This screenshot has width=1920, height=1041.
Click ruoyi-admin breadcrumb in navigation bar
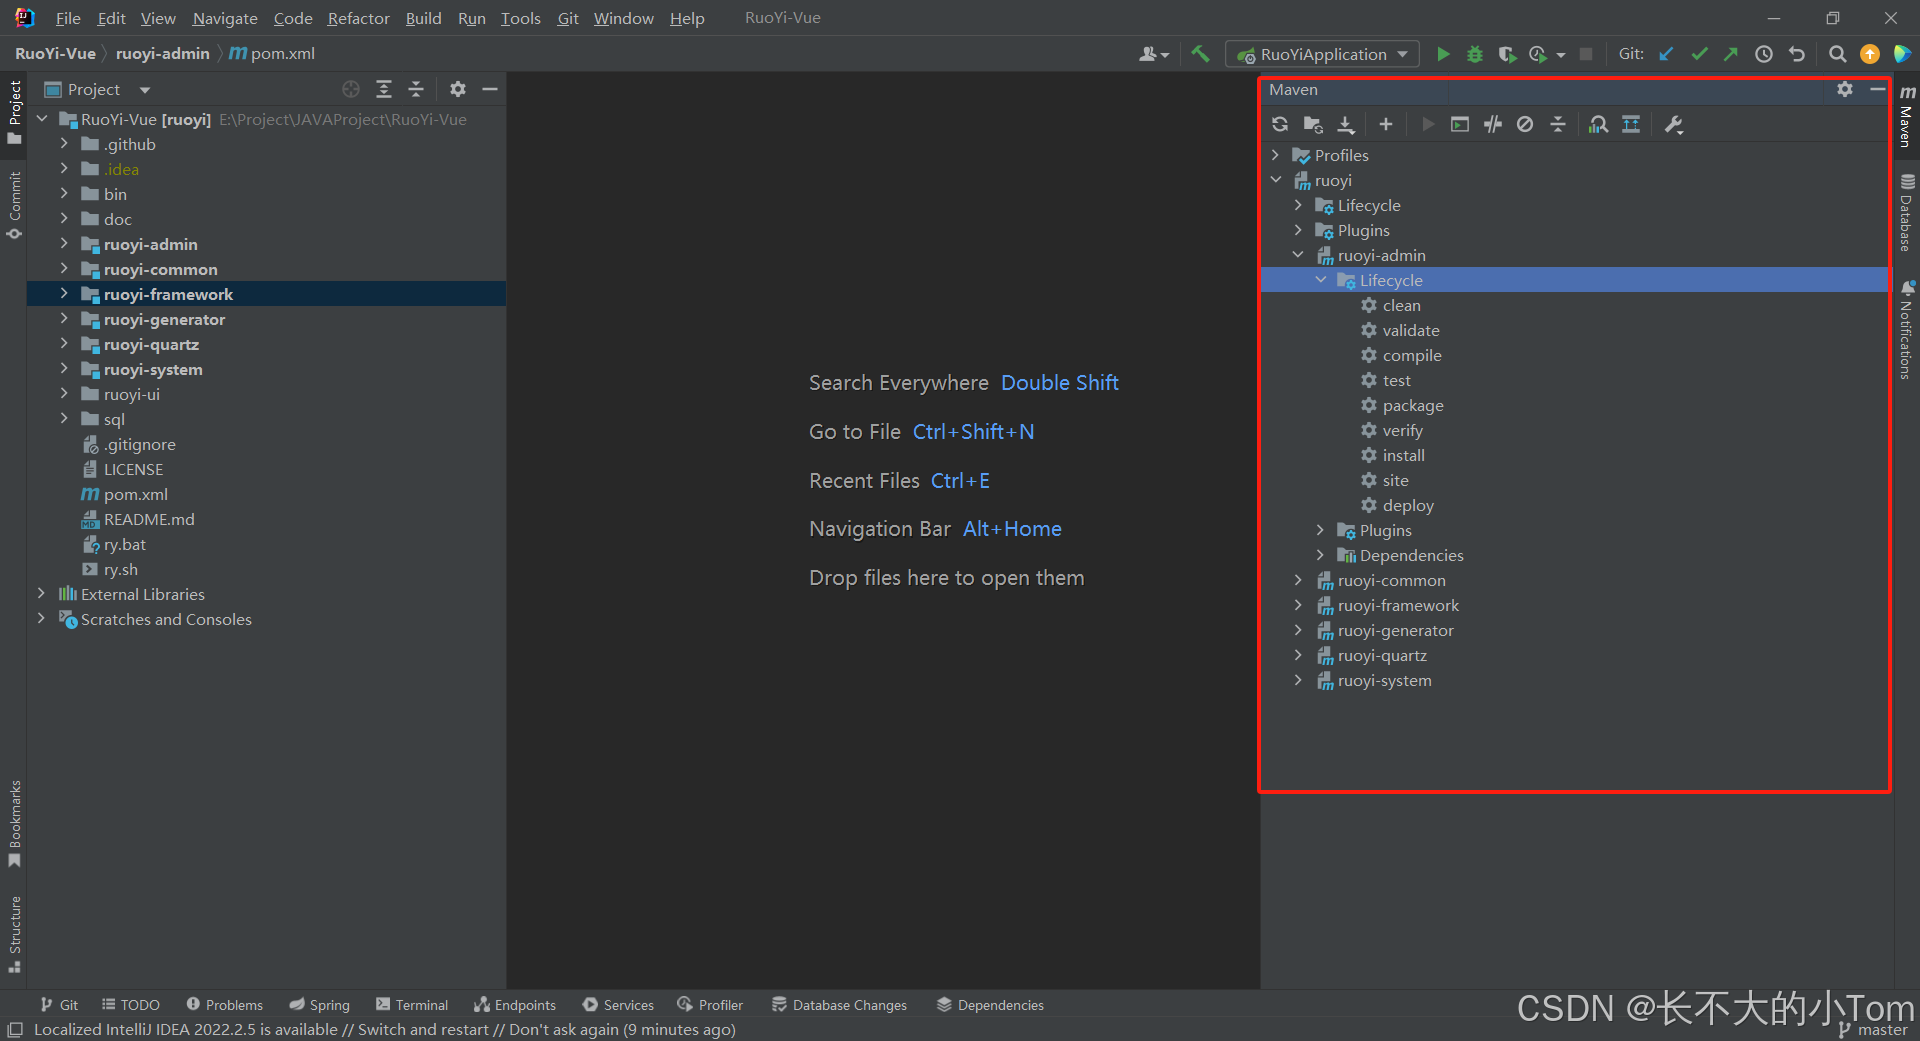click(162, 54)
